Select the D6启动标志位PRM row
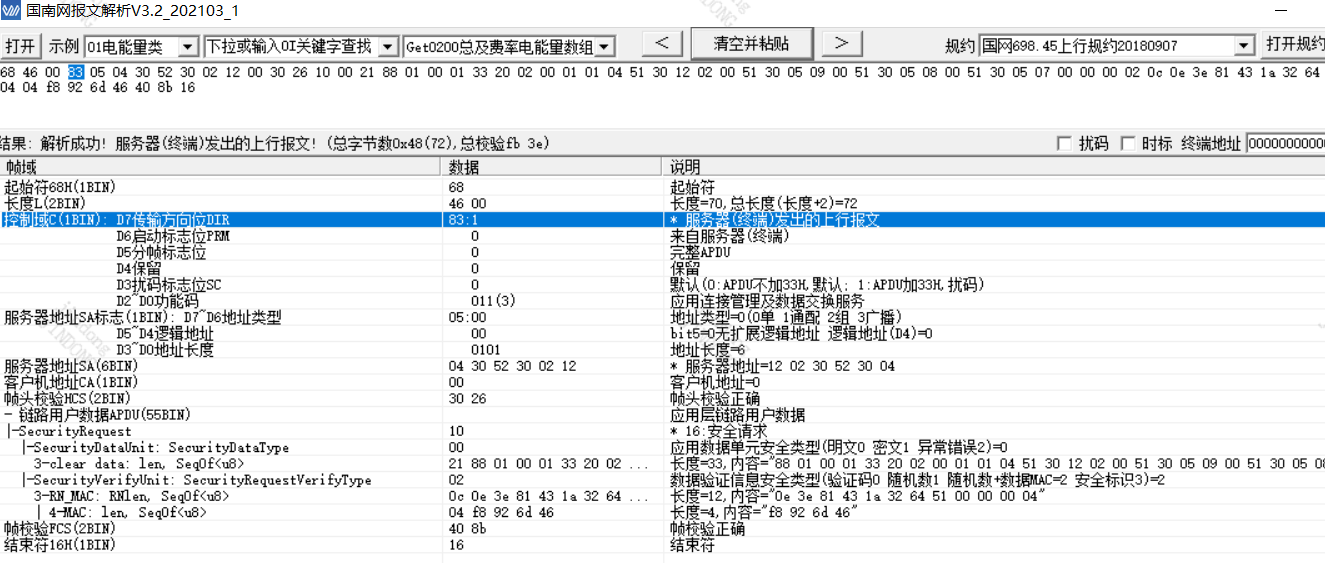 [x=662, y=236]
